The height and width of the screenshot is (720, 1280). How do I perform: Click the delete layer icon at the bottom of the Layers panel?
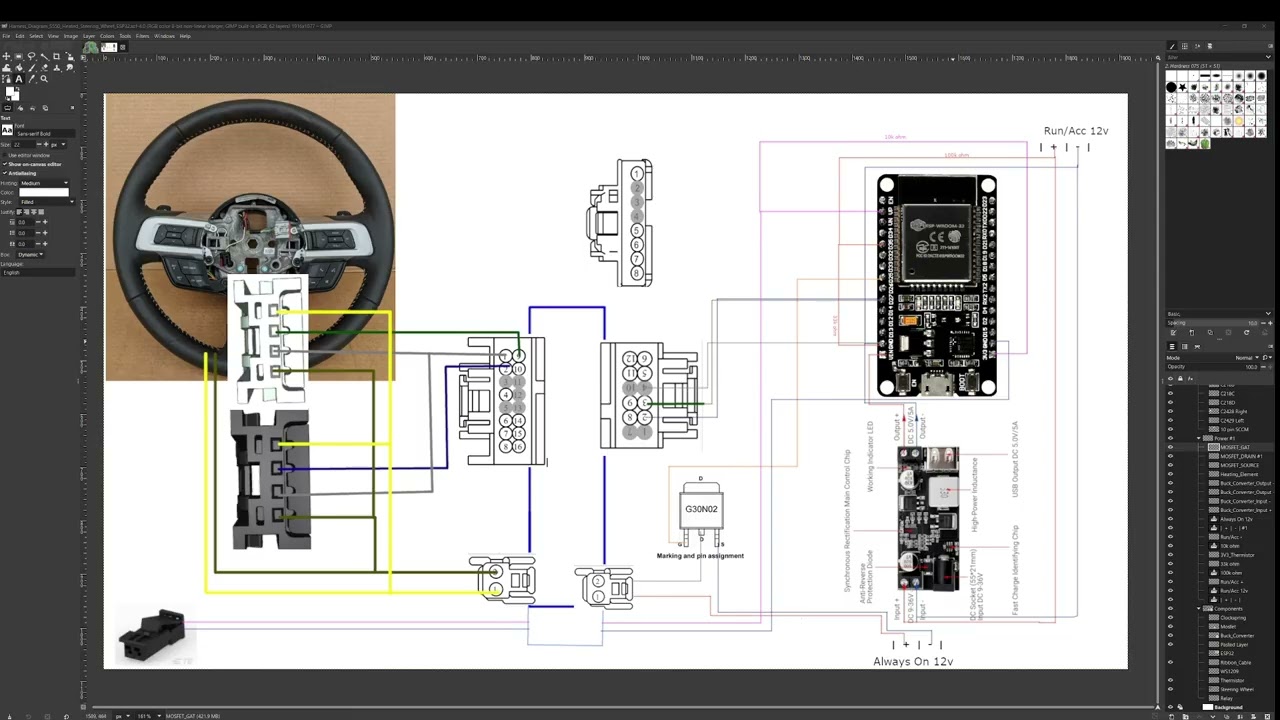tap(1267, 717)
